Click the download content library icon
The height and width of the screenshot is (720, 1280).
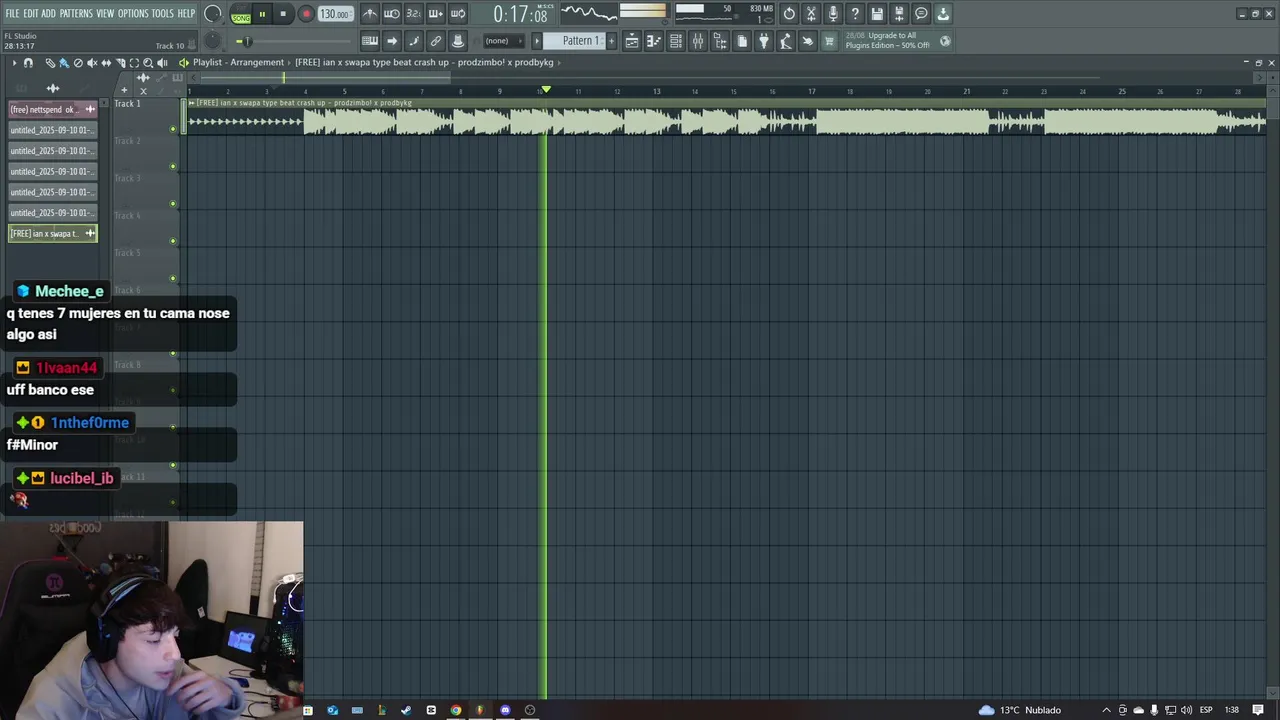[943, 14]
